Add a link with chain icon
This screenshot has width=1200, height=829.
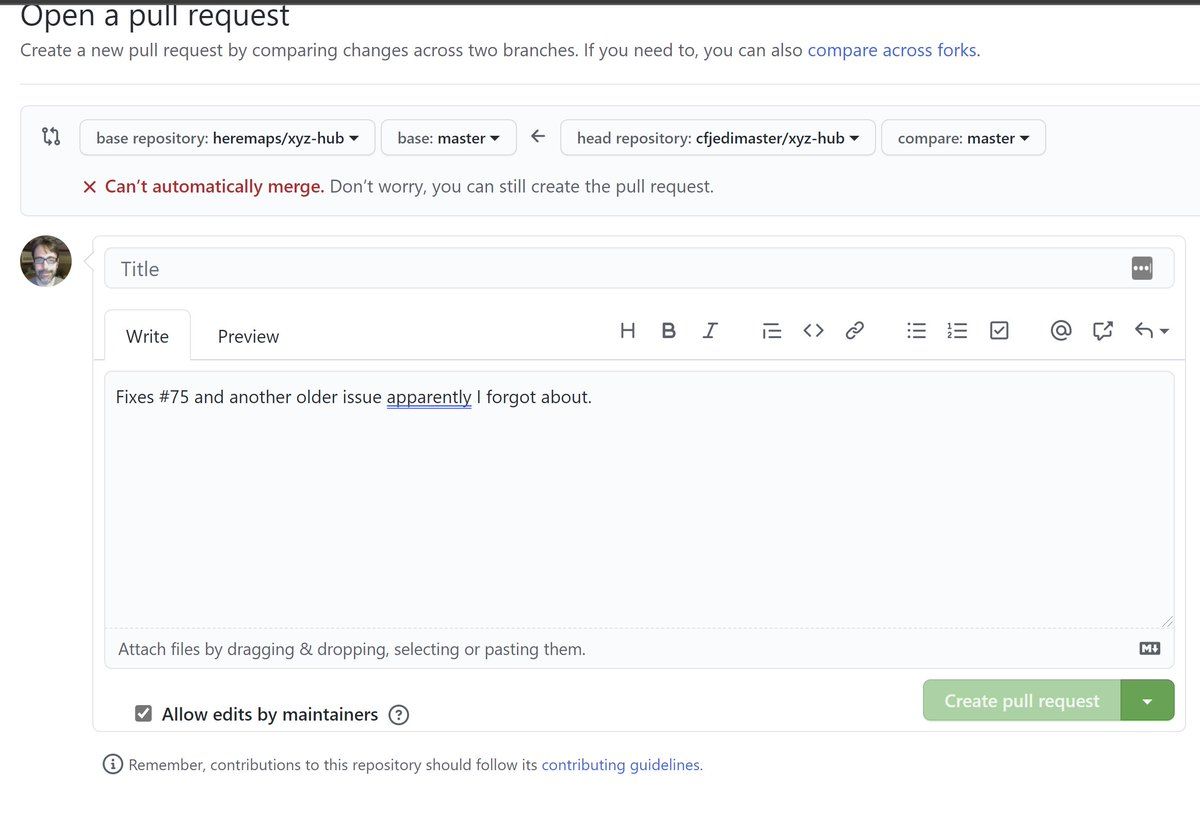tap(855, 331)
